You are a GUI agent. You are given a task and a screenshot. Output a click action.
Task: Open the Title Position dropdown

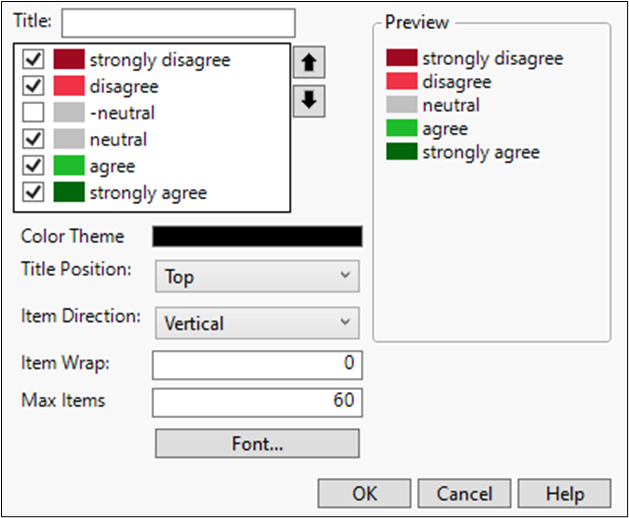point(257,276)
